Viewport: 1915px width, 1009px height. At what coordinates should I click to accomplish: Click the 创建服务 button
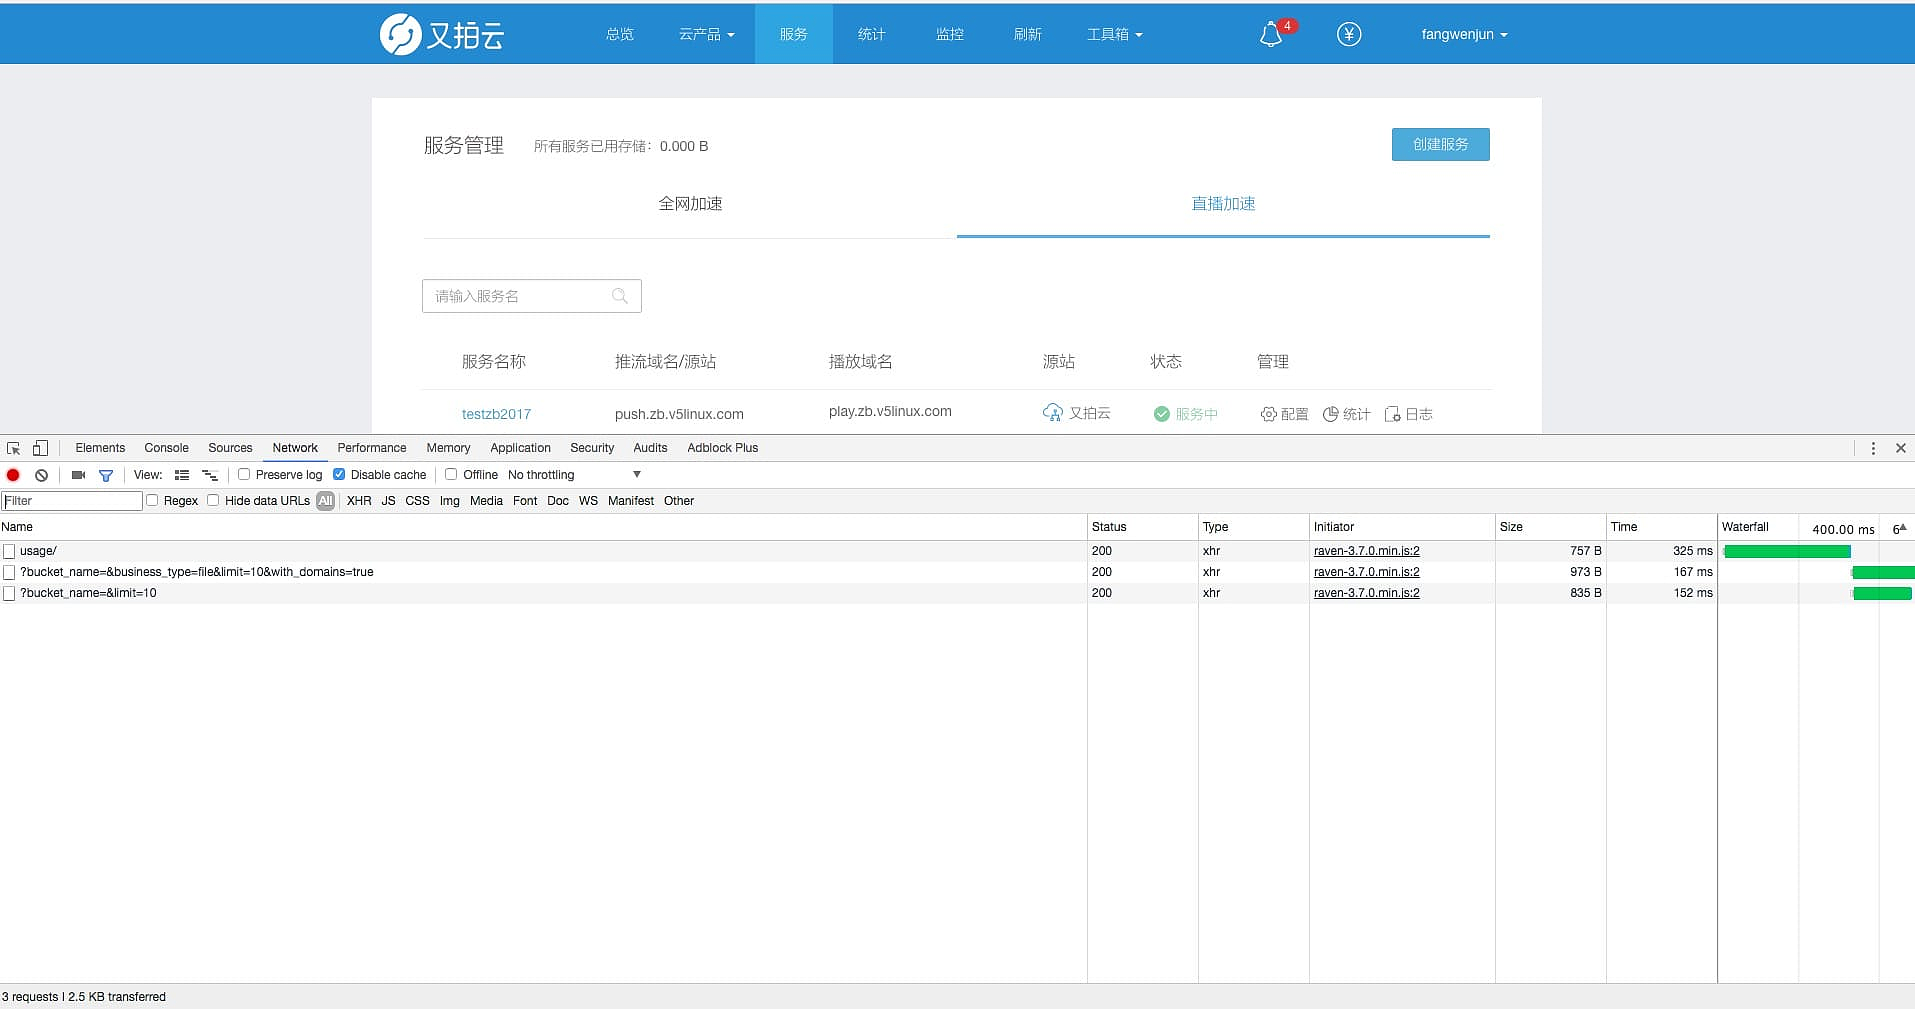tap(1440, 144)
